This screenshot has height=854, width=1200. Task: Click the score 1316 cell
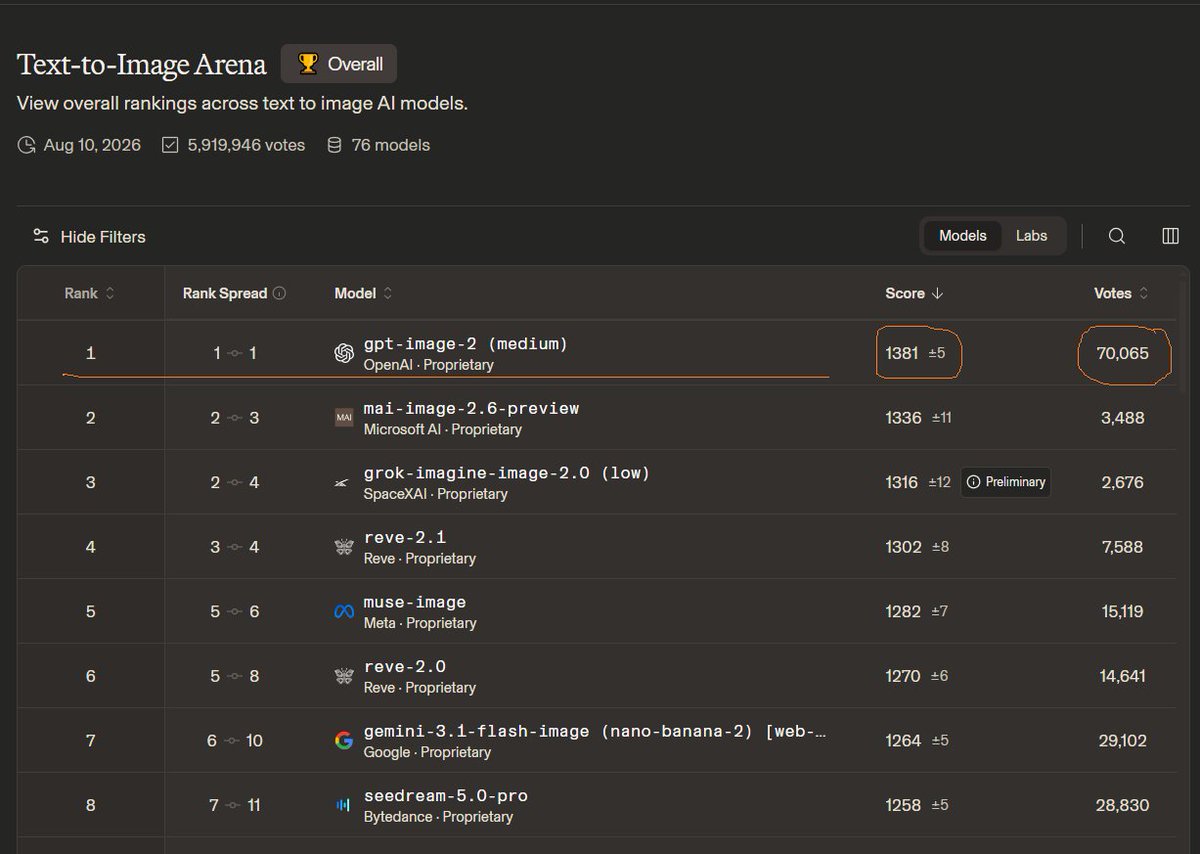click(901, 482)
